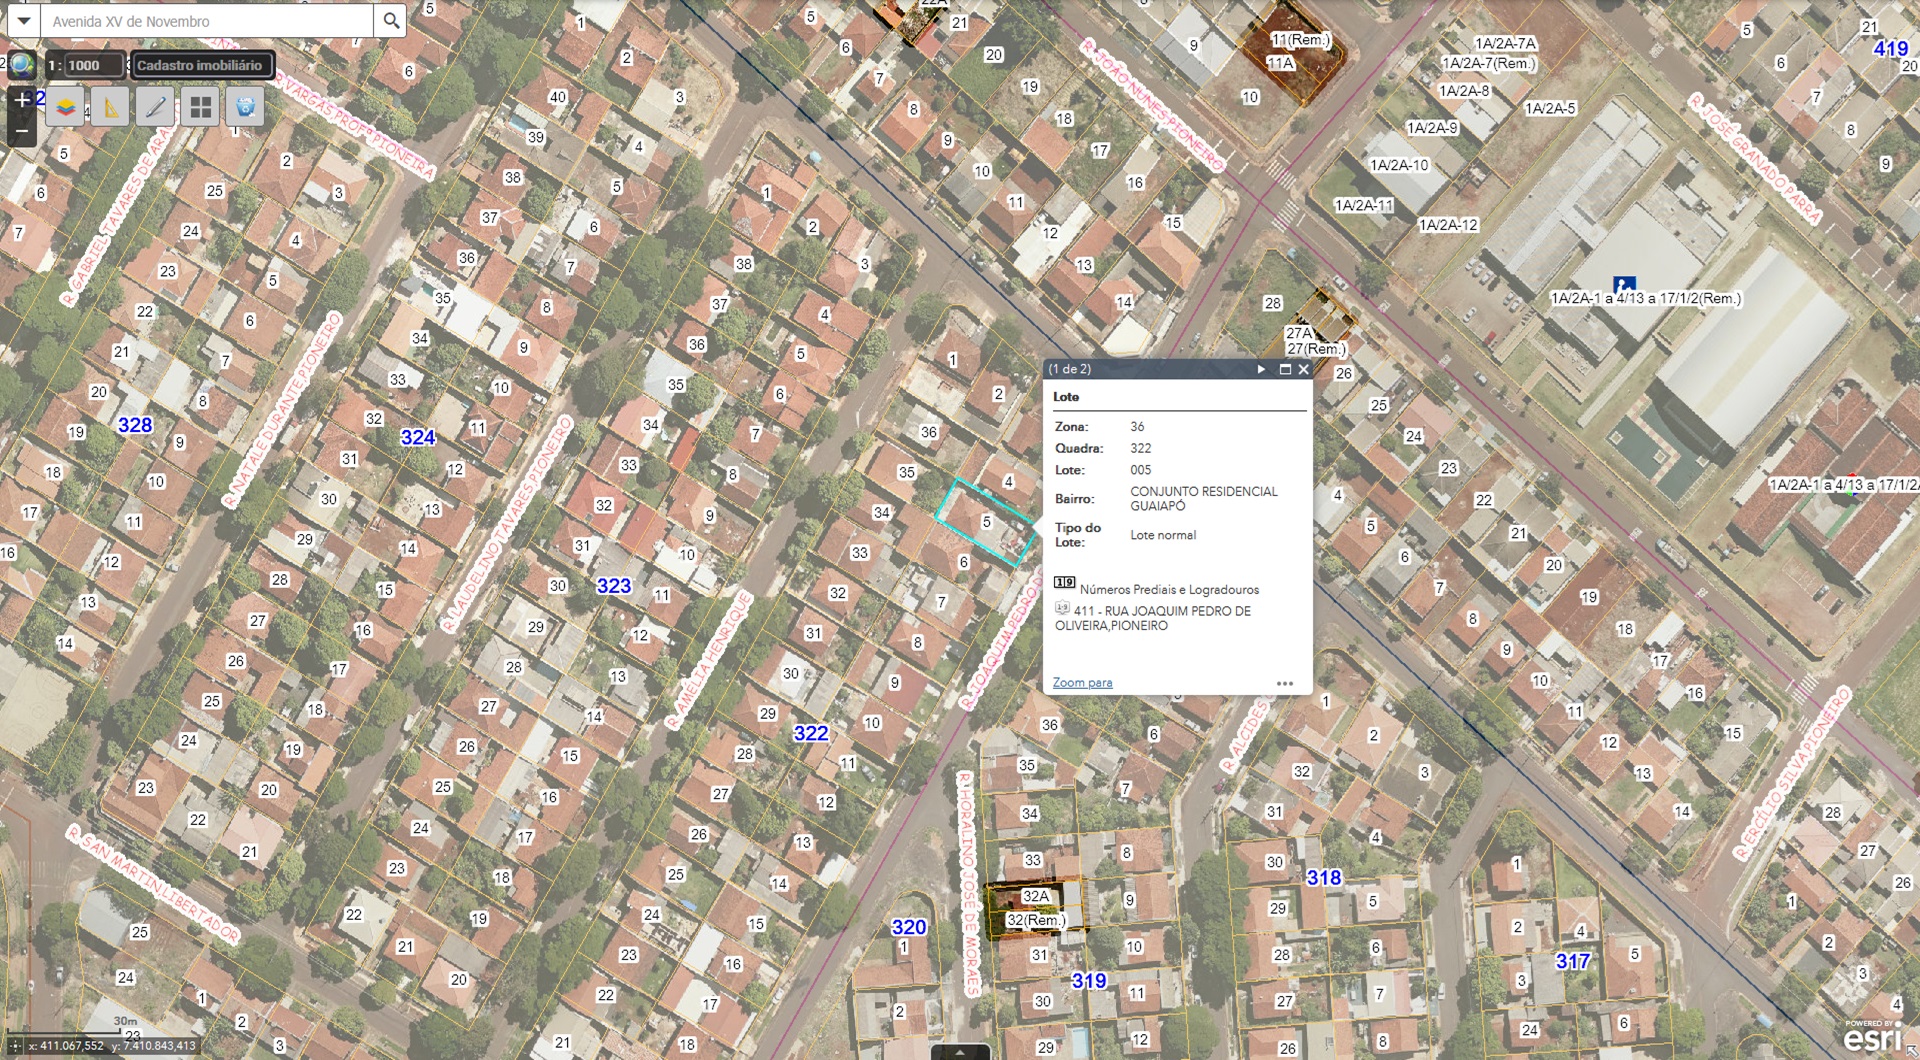Click the map scale 1000 field
1920x1060 pixels.
92,65
